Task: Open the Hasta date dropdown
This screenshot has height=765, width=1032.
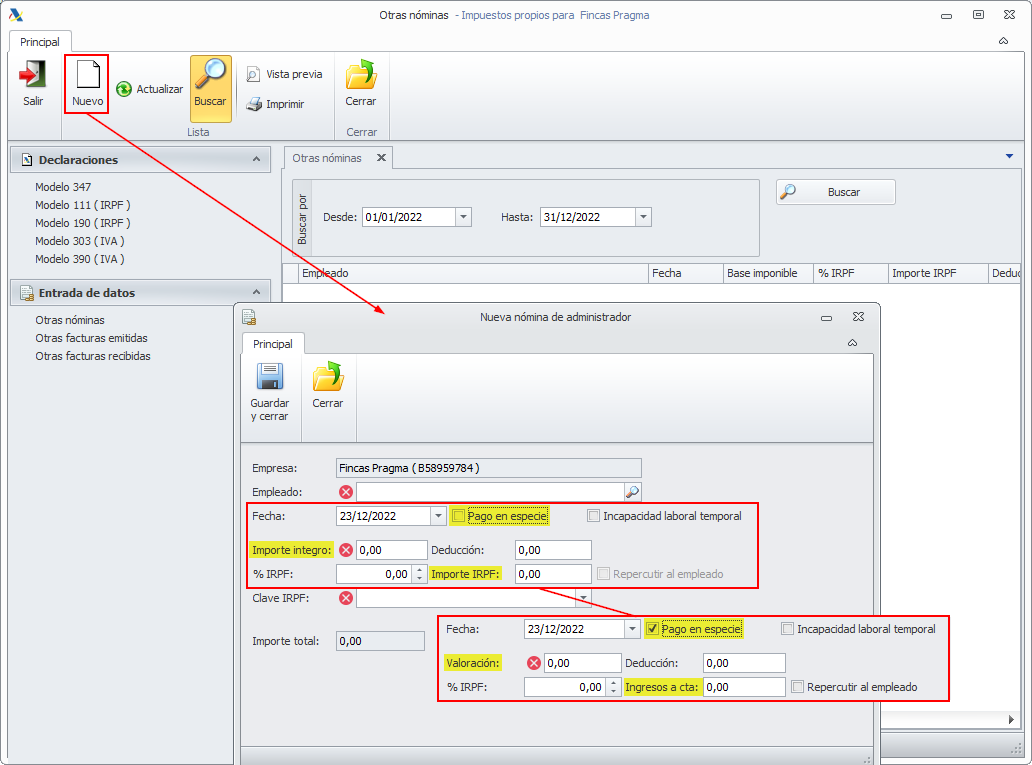Action: 643,217
